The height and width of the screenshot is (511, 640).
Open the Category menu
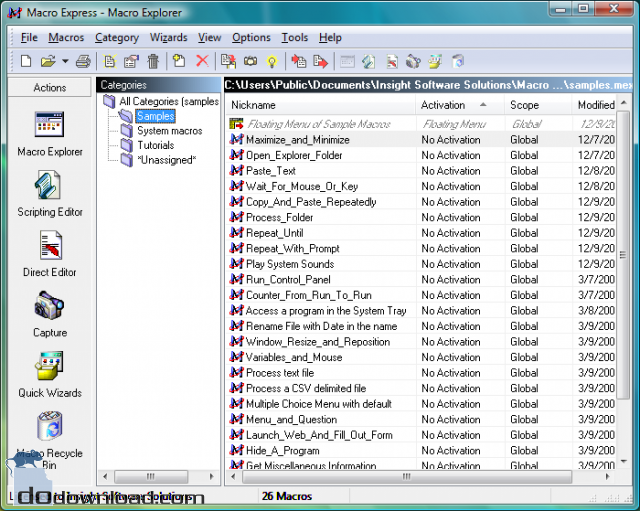[117, 38]
